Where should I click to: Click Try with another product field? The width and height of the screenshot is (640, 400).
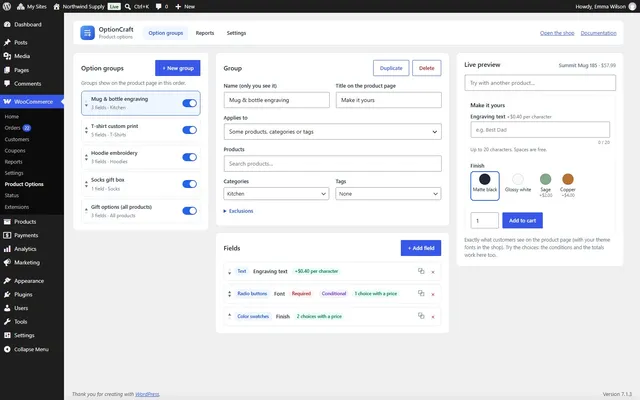pyautogui.click(x=540, y=83)
